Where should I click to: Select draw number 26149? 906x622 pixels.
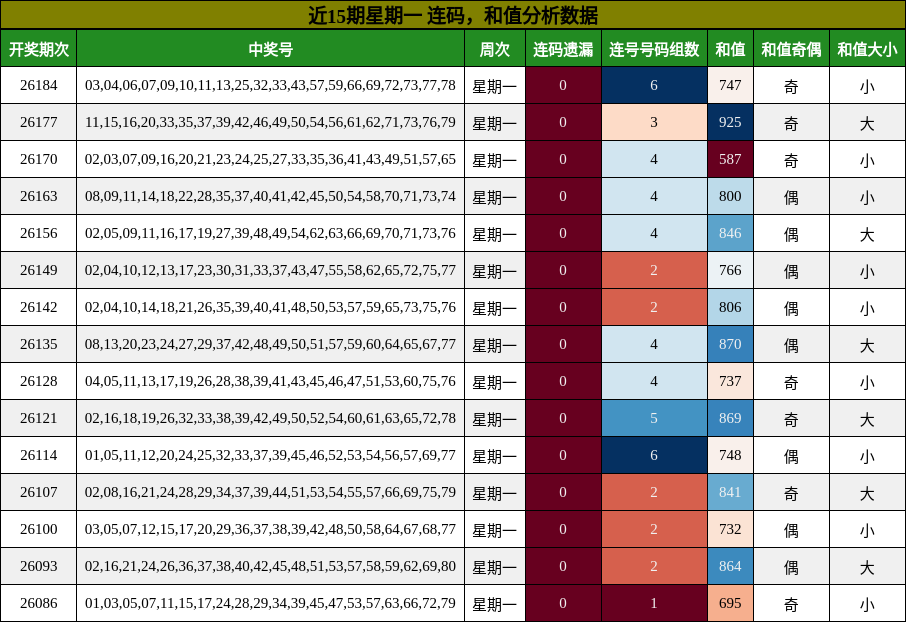39,271
